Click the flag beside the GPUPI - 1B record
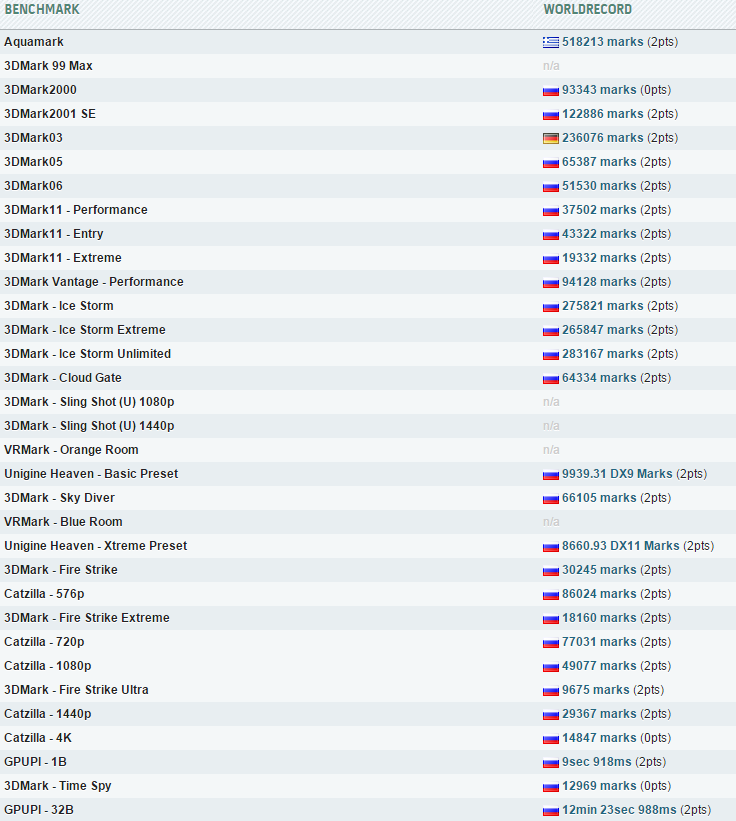This screenshot has width=736, height=821. [x=550, y=762]
